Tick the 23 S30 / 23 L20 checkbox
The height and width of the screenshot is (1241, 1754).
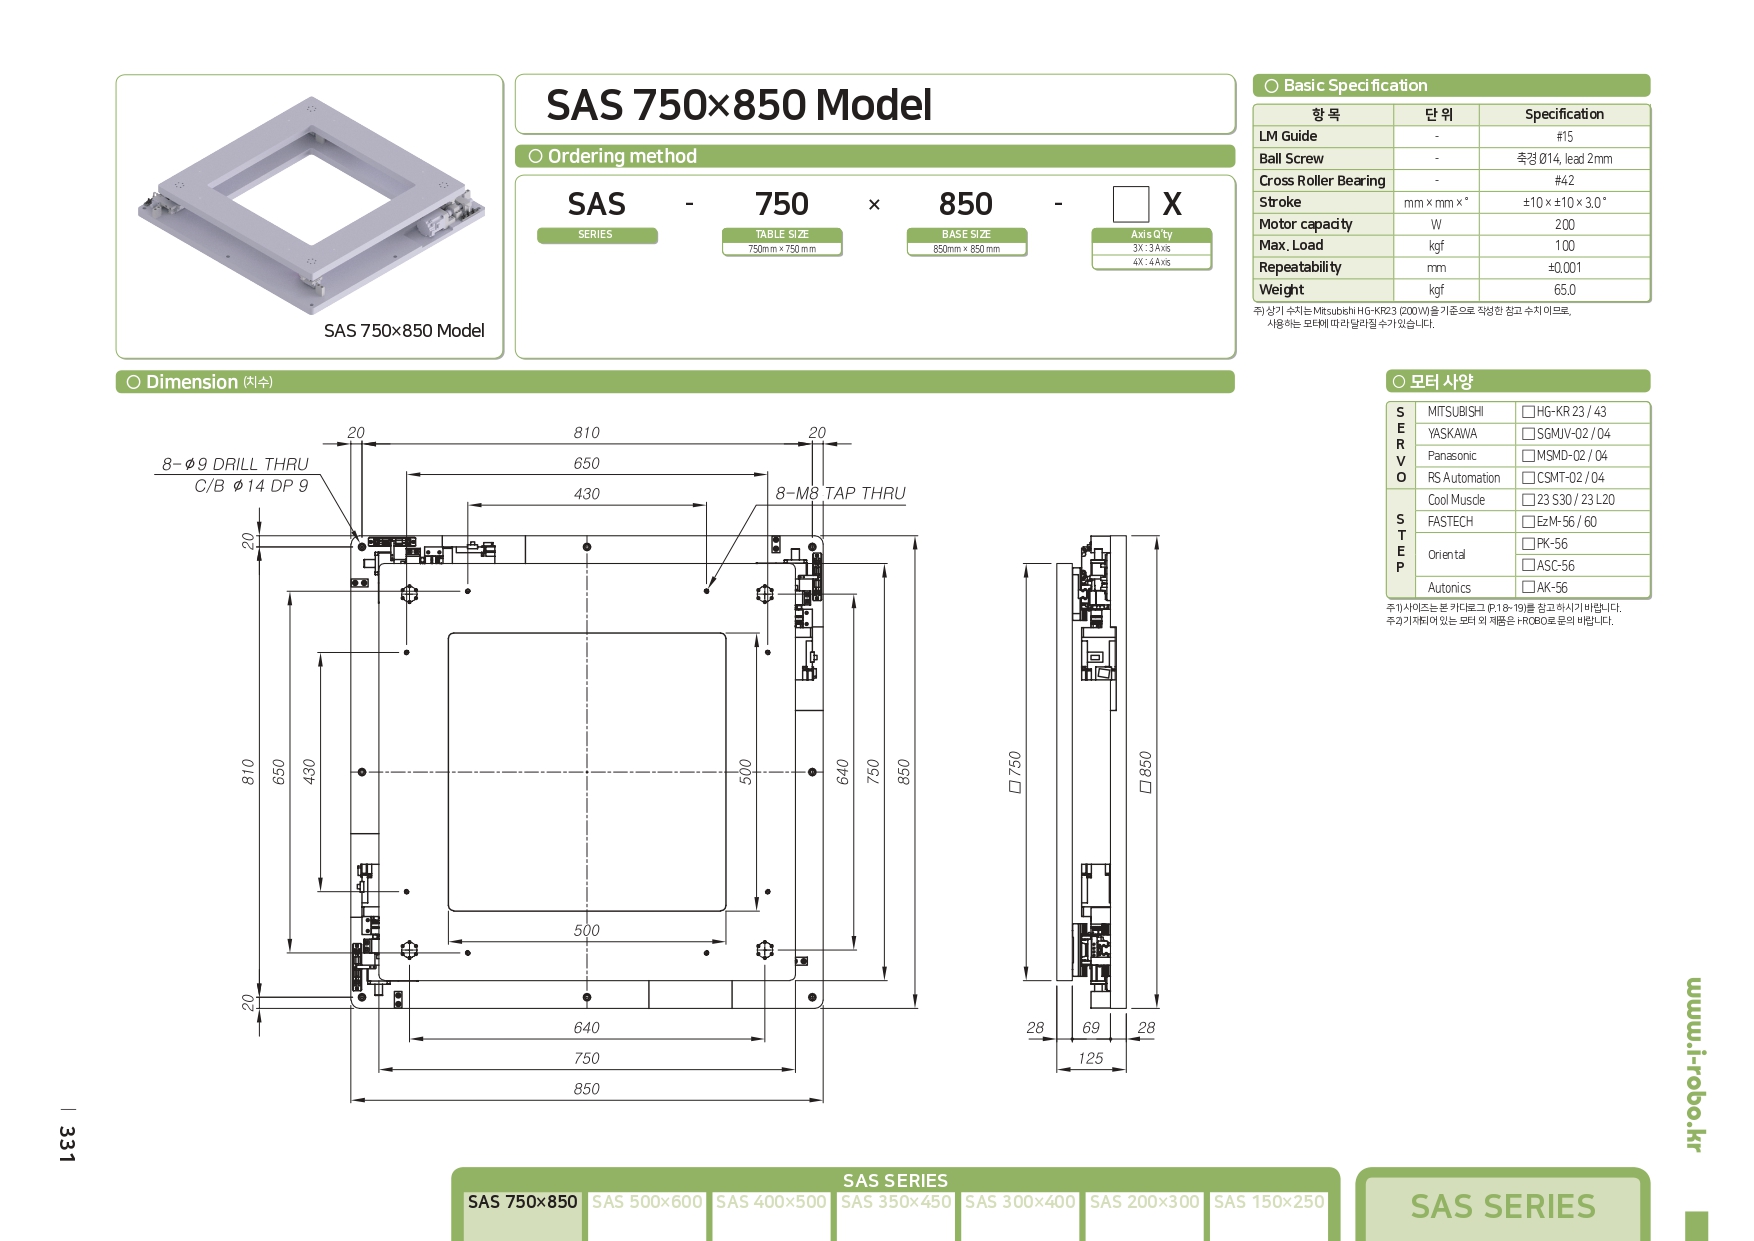(1528, 500)
